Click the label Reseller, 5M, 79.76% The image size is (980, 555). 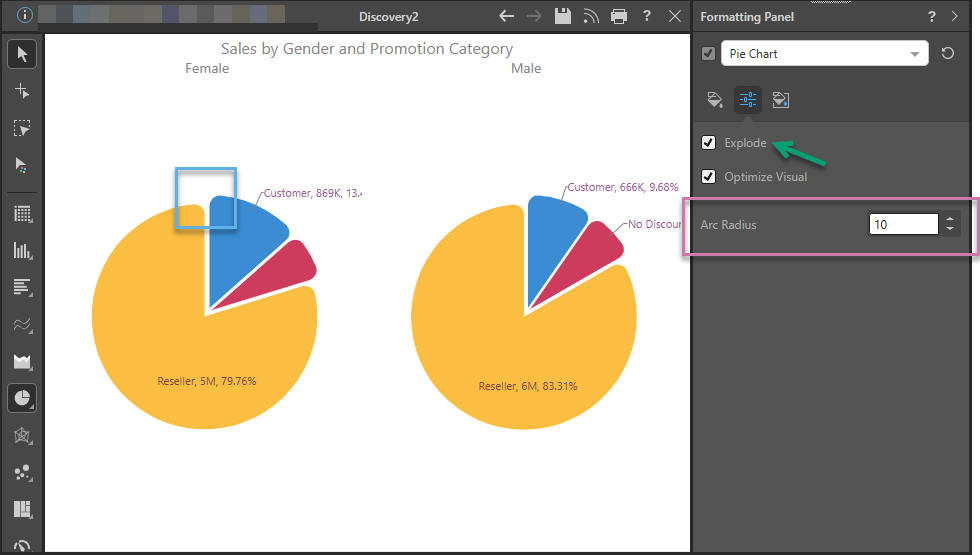coord(207,381)
